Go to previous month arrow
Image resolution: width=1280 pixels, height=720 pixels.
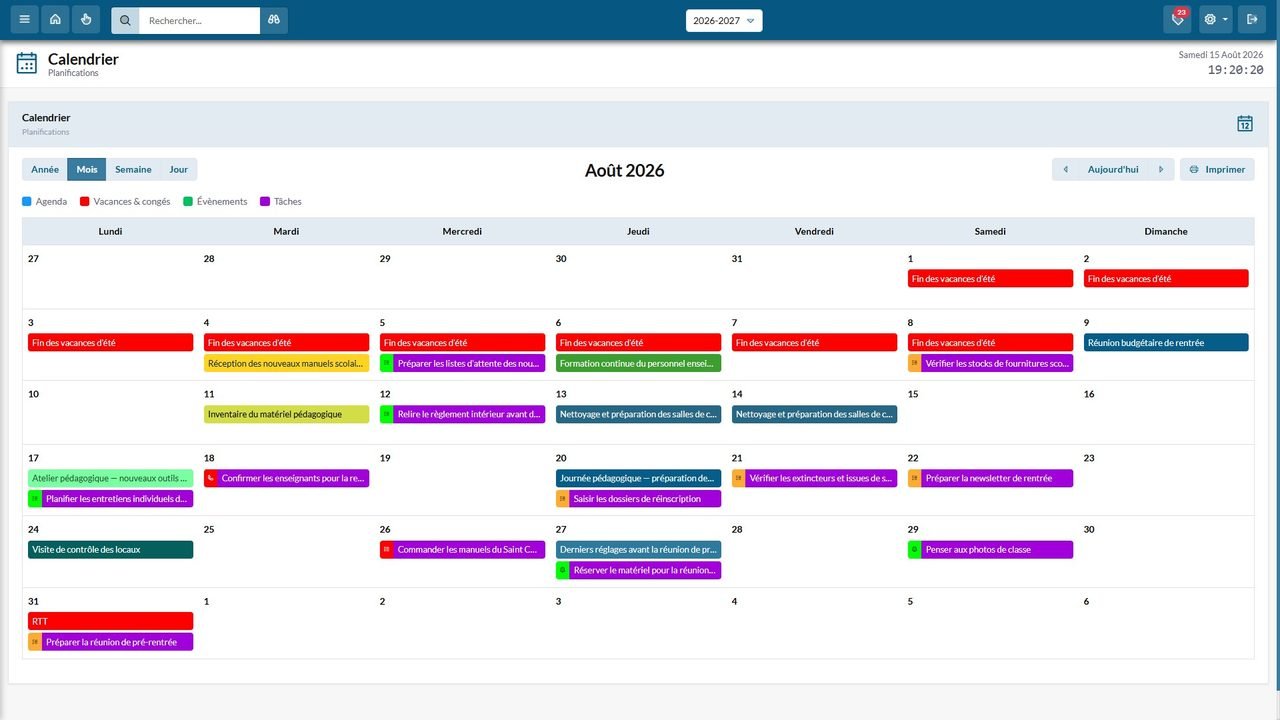click(x=1066, y=170)
